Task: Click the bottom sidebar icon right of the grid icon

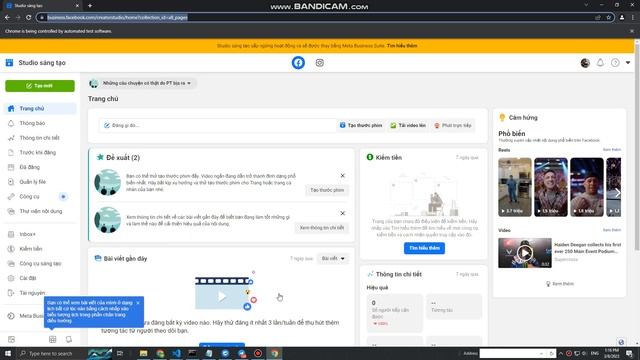Action: click(x=69, y=339)
